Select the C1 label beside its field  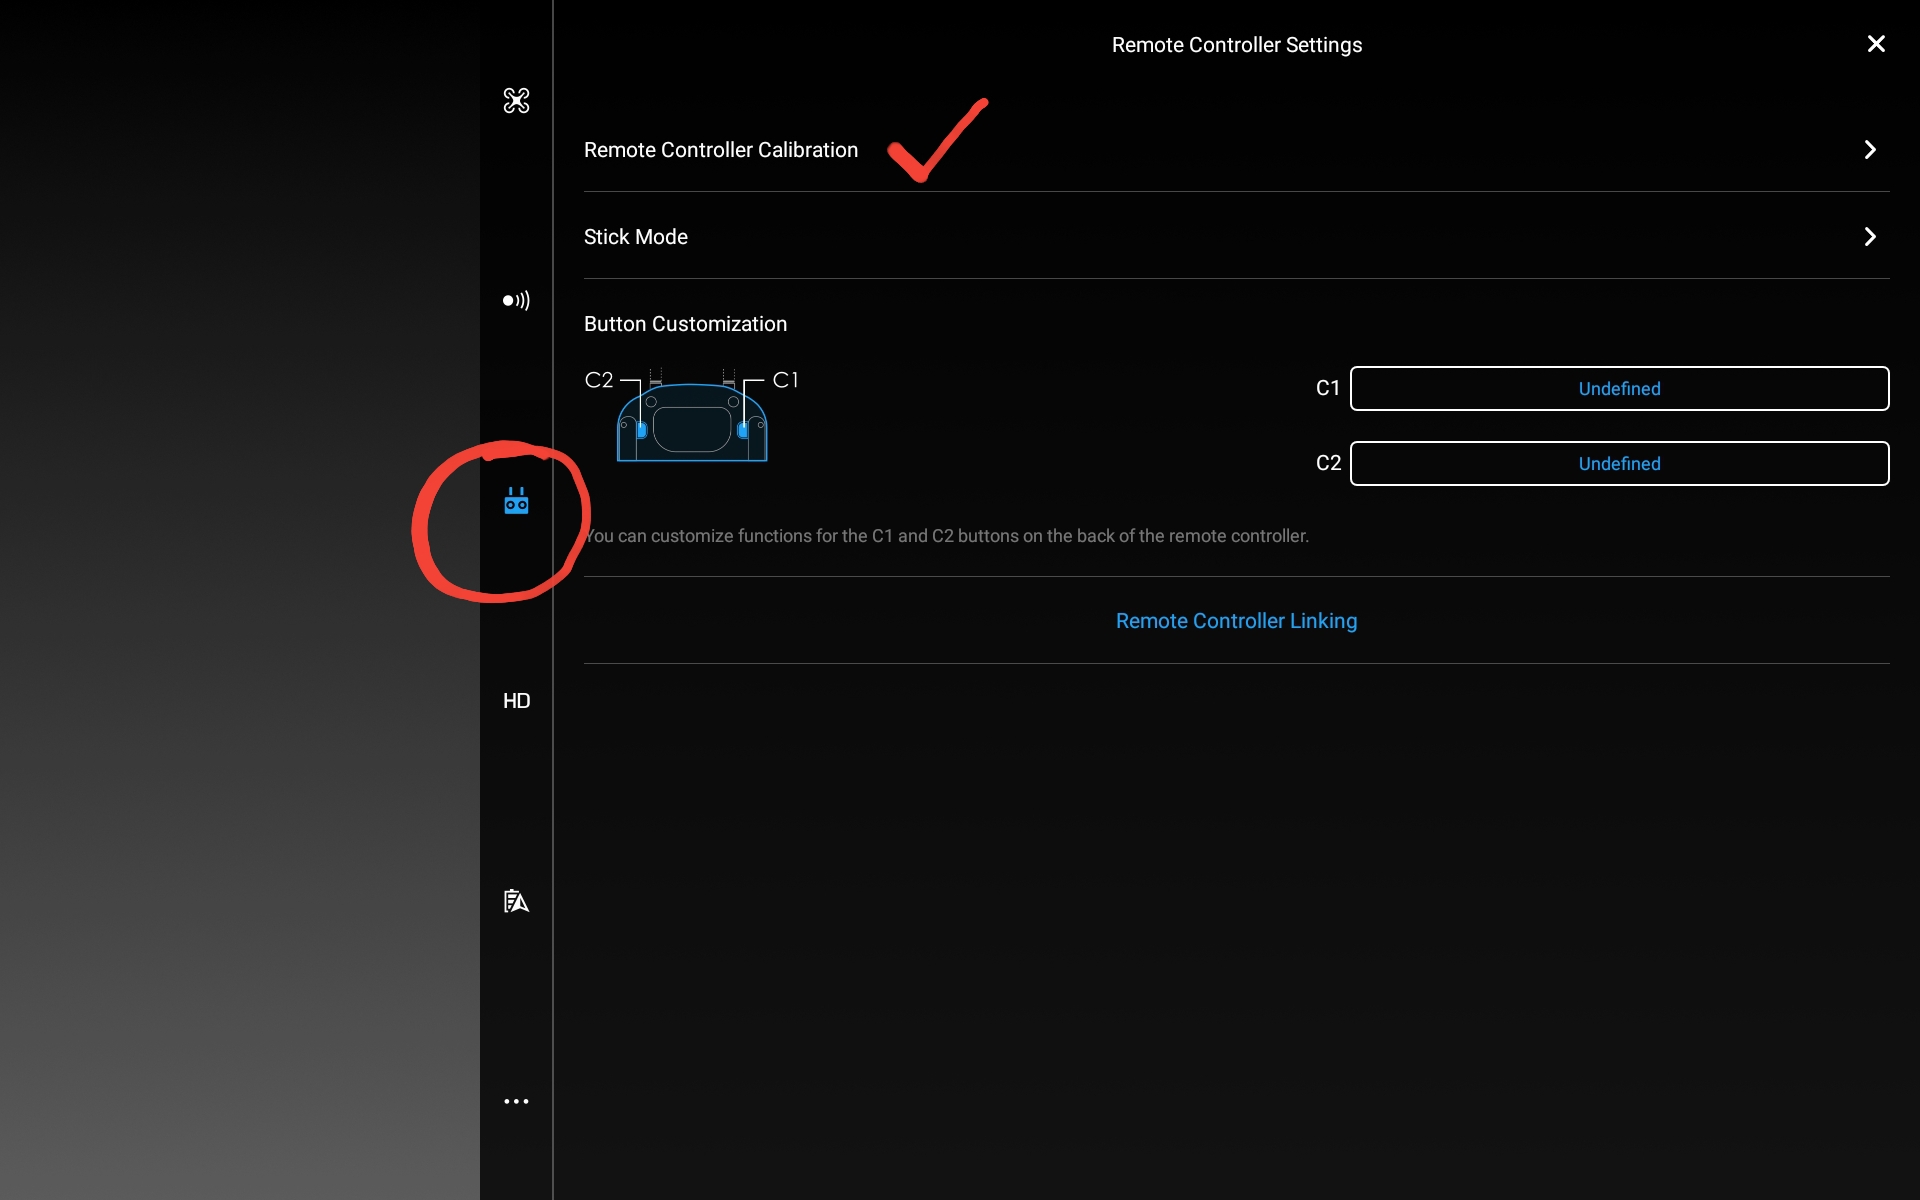pos(1327,388)
